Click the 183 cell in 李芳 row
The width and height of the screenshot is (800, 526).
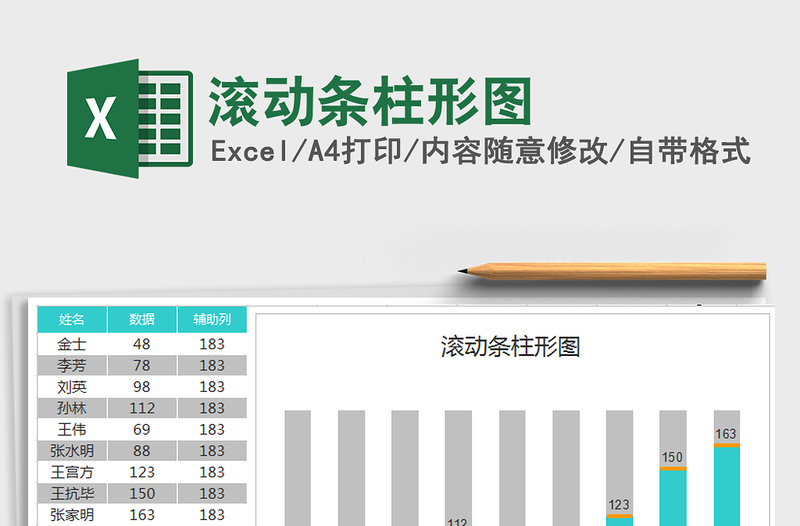tap(212, 365)
